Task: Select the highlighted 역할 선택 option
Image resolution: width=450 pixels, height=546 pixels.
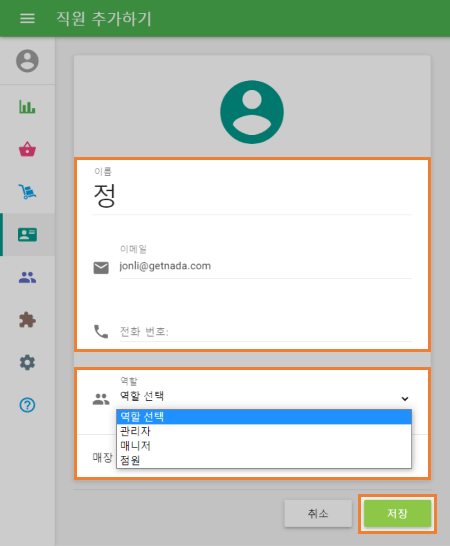Action: 264,417
